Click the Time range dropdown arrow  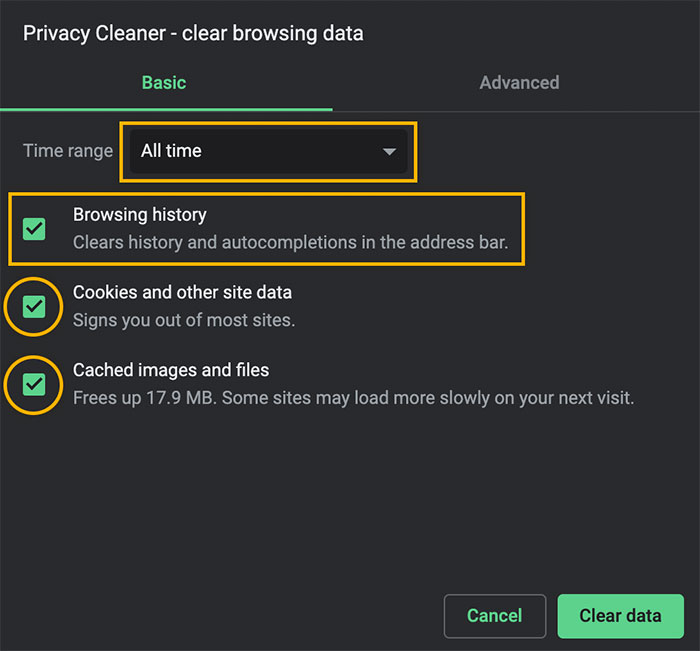click(389, 152)
